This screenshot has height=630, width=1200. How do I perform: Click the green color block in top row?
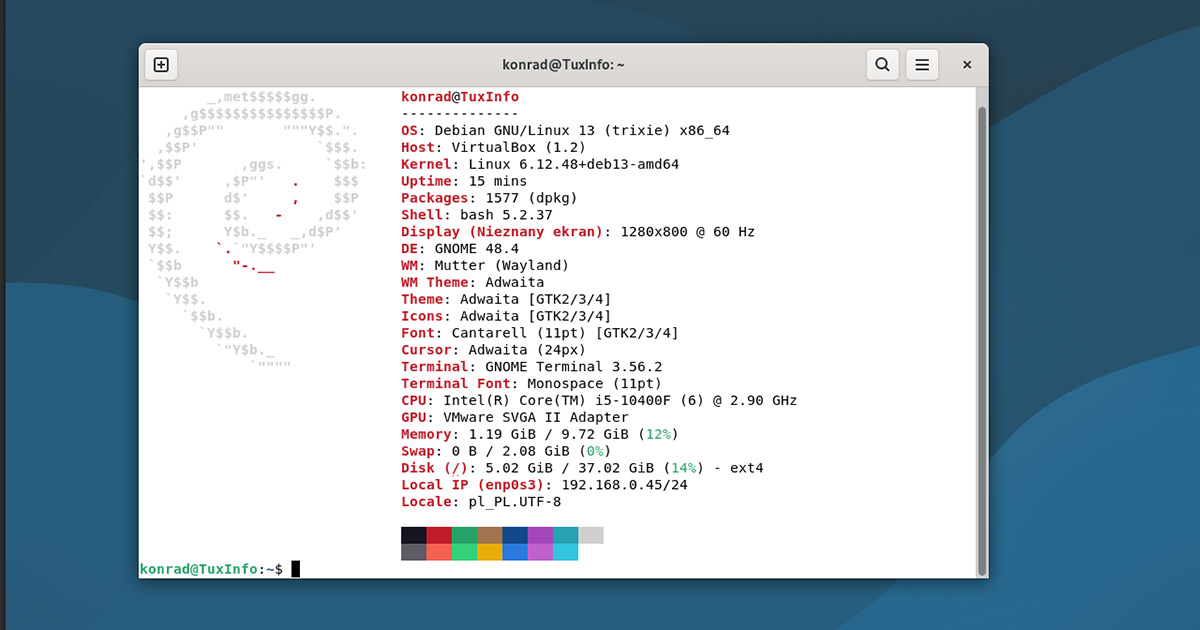pos(464,535)
